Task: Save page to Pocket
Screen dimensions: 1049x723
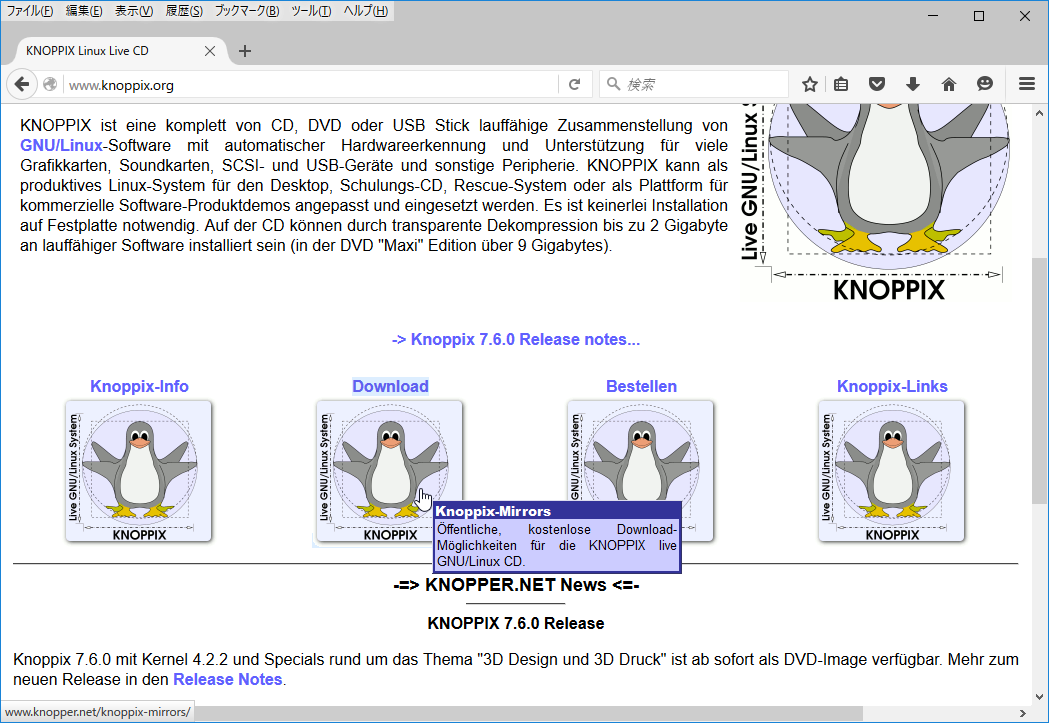Action: coord(877,84)
